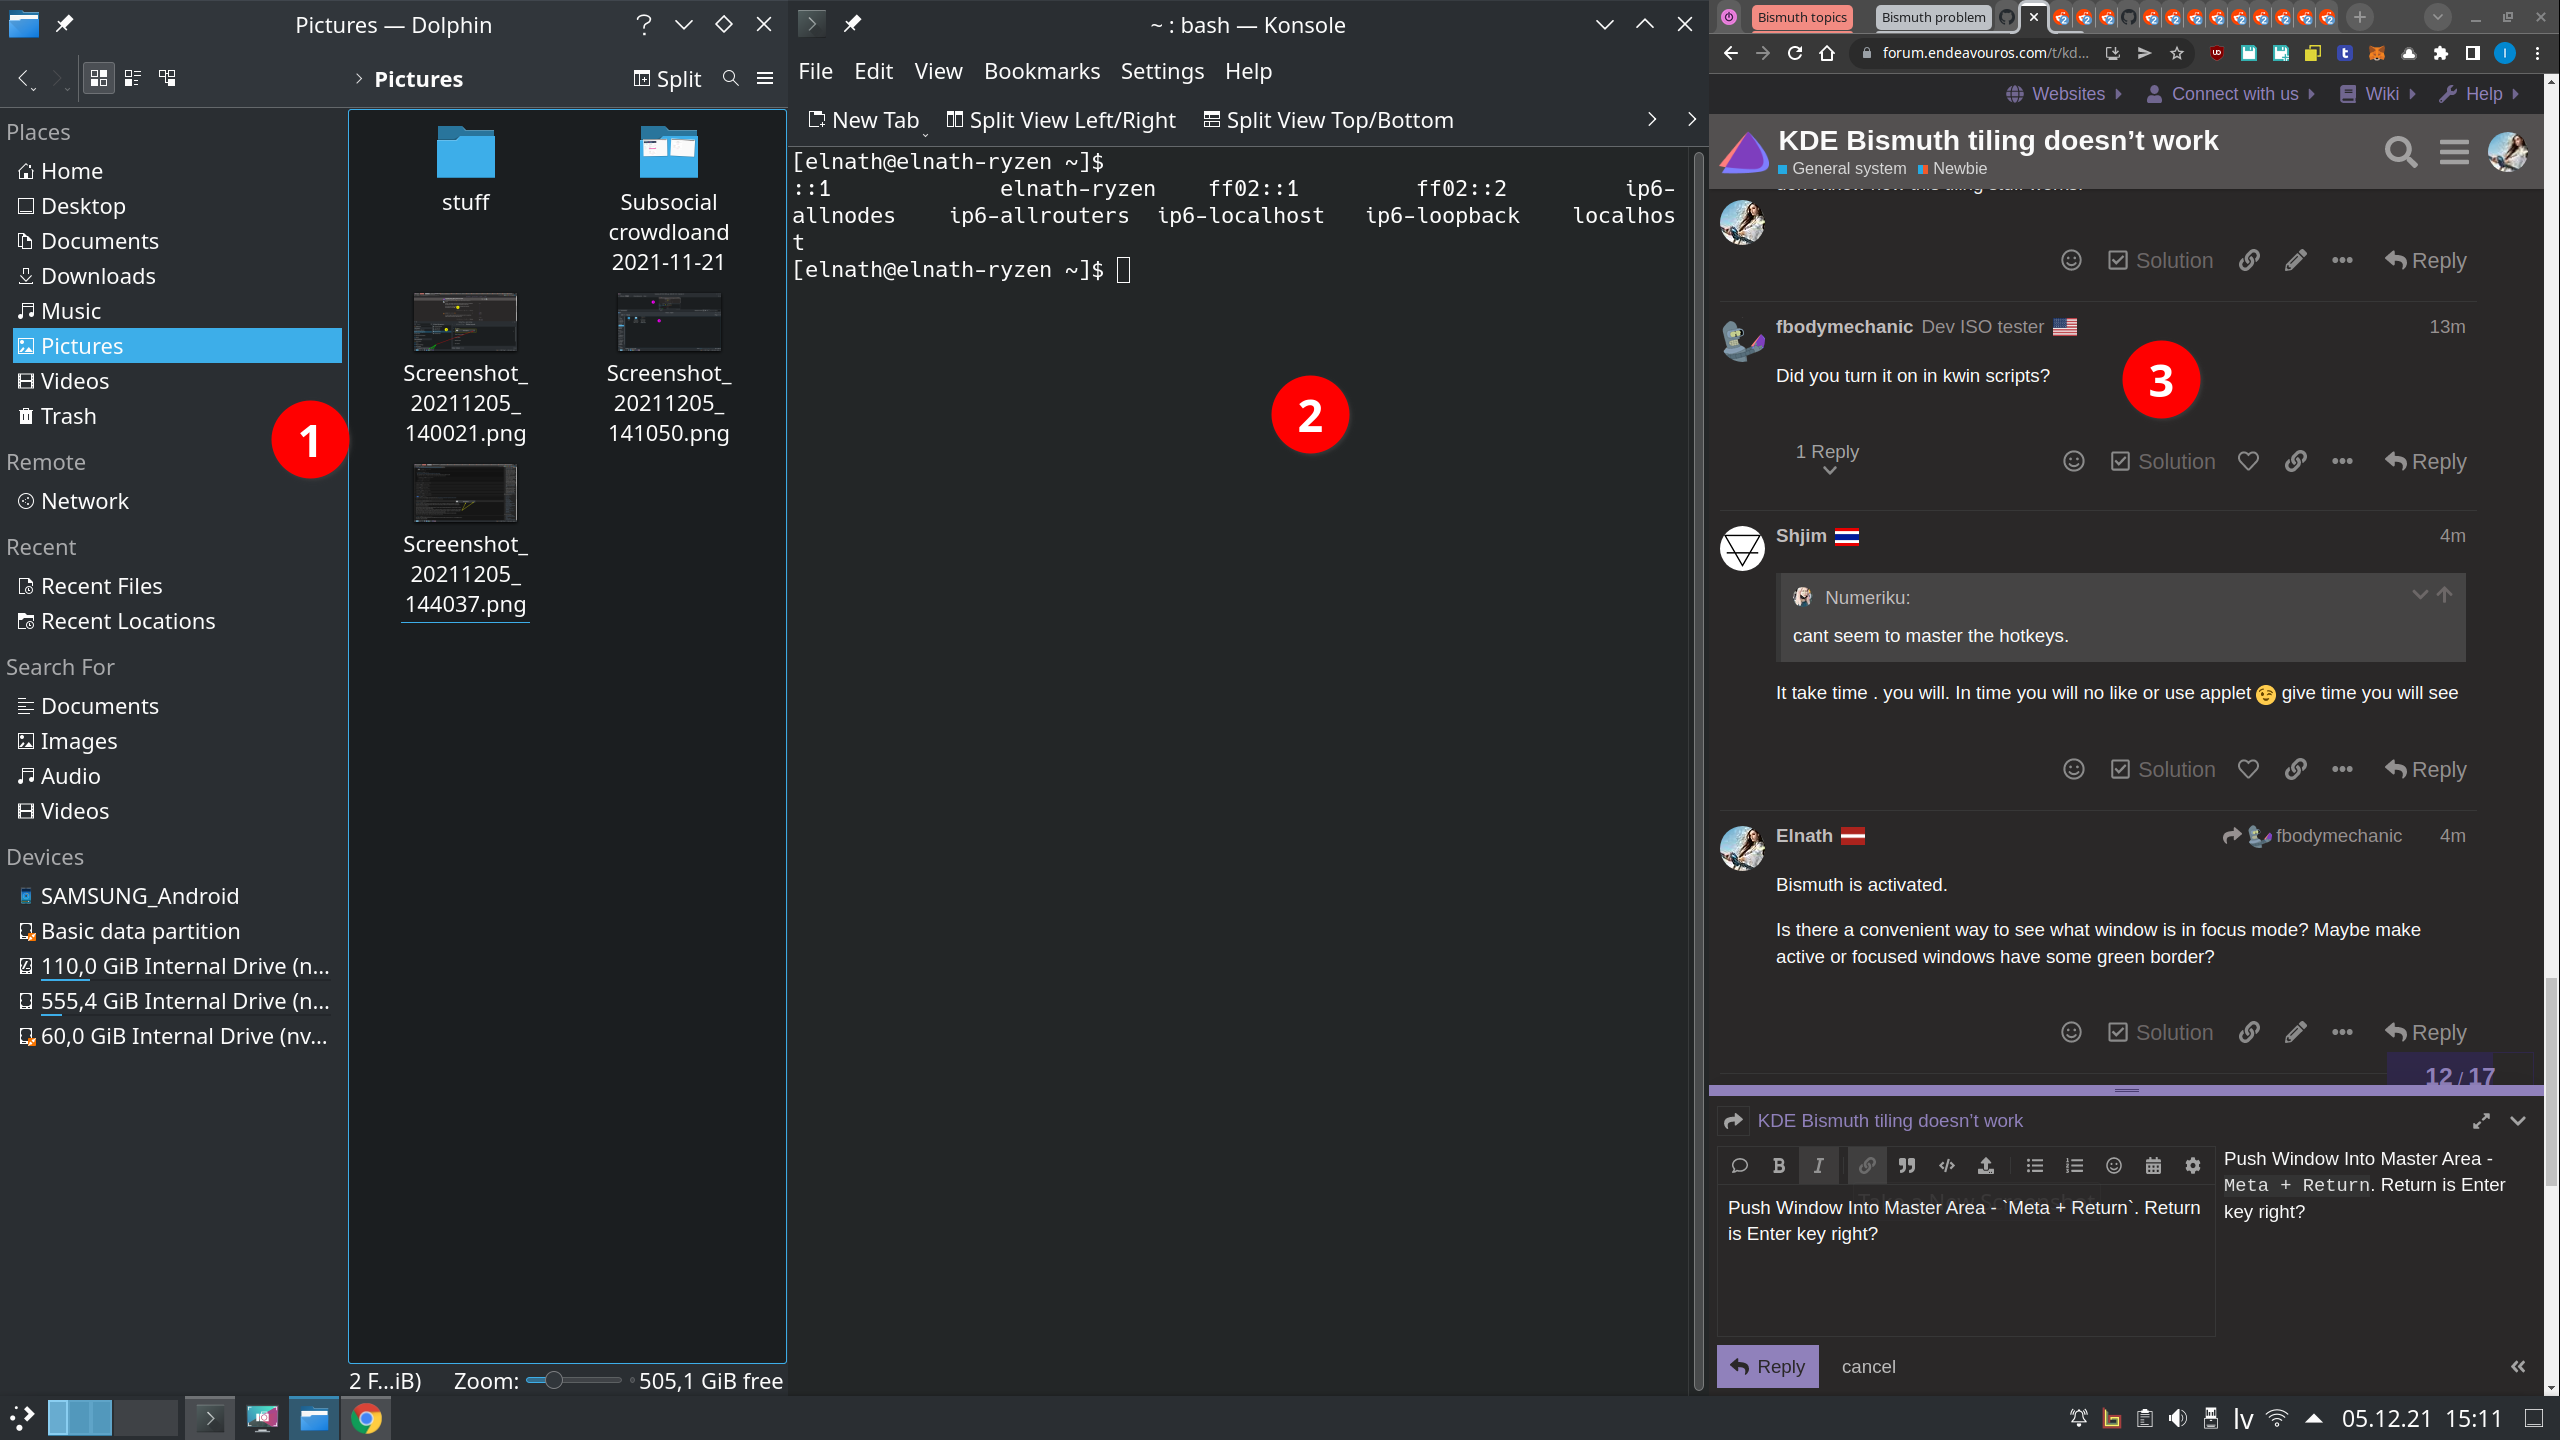Submit post with purple Reply button
Viewport: 2560px width, 1440px height.
click(1768, 1367)
